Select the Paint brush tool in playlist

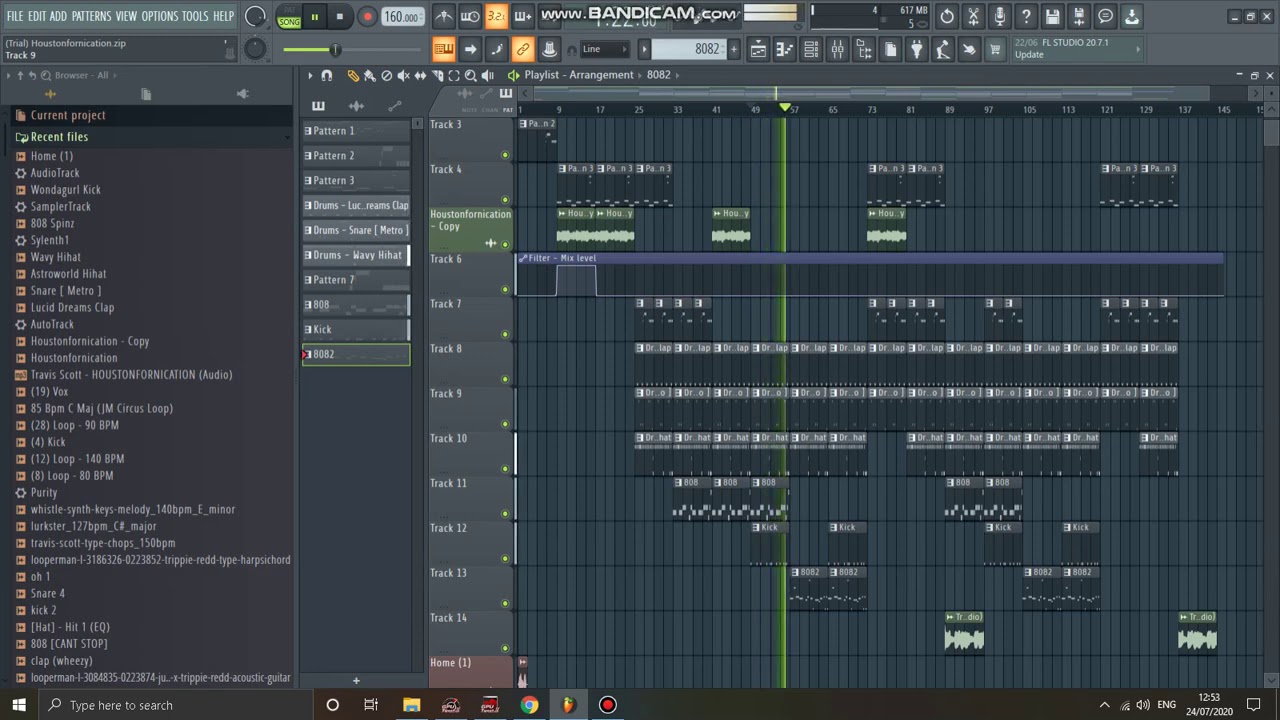tap(369, 76)
